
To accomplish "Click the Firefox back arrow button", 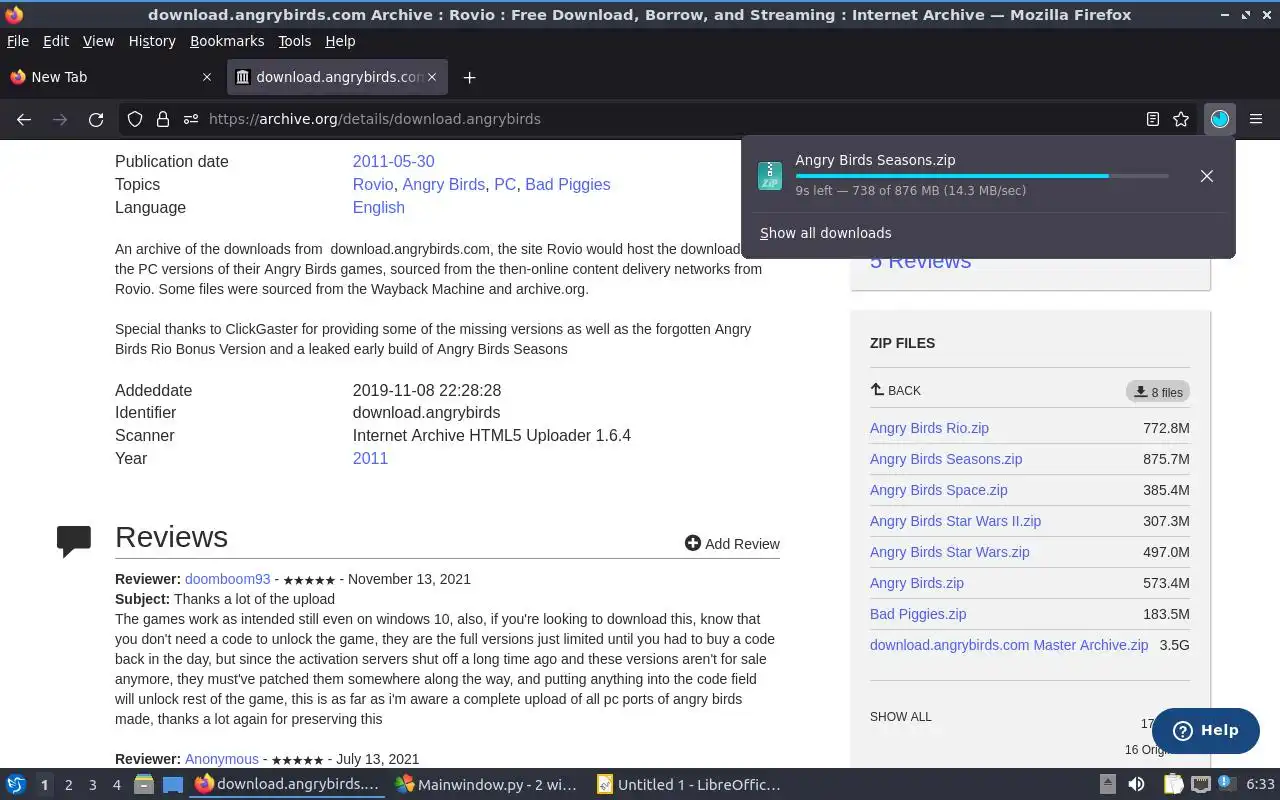I will tap(24, 119).
